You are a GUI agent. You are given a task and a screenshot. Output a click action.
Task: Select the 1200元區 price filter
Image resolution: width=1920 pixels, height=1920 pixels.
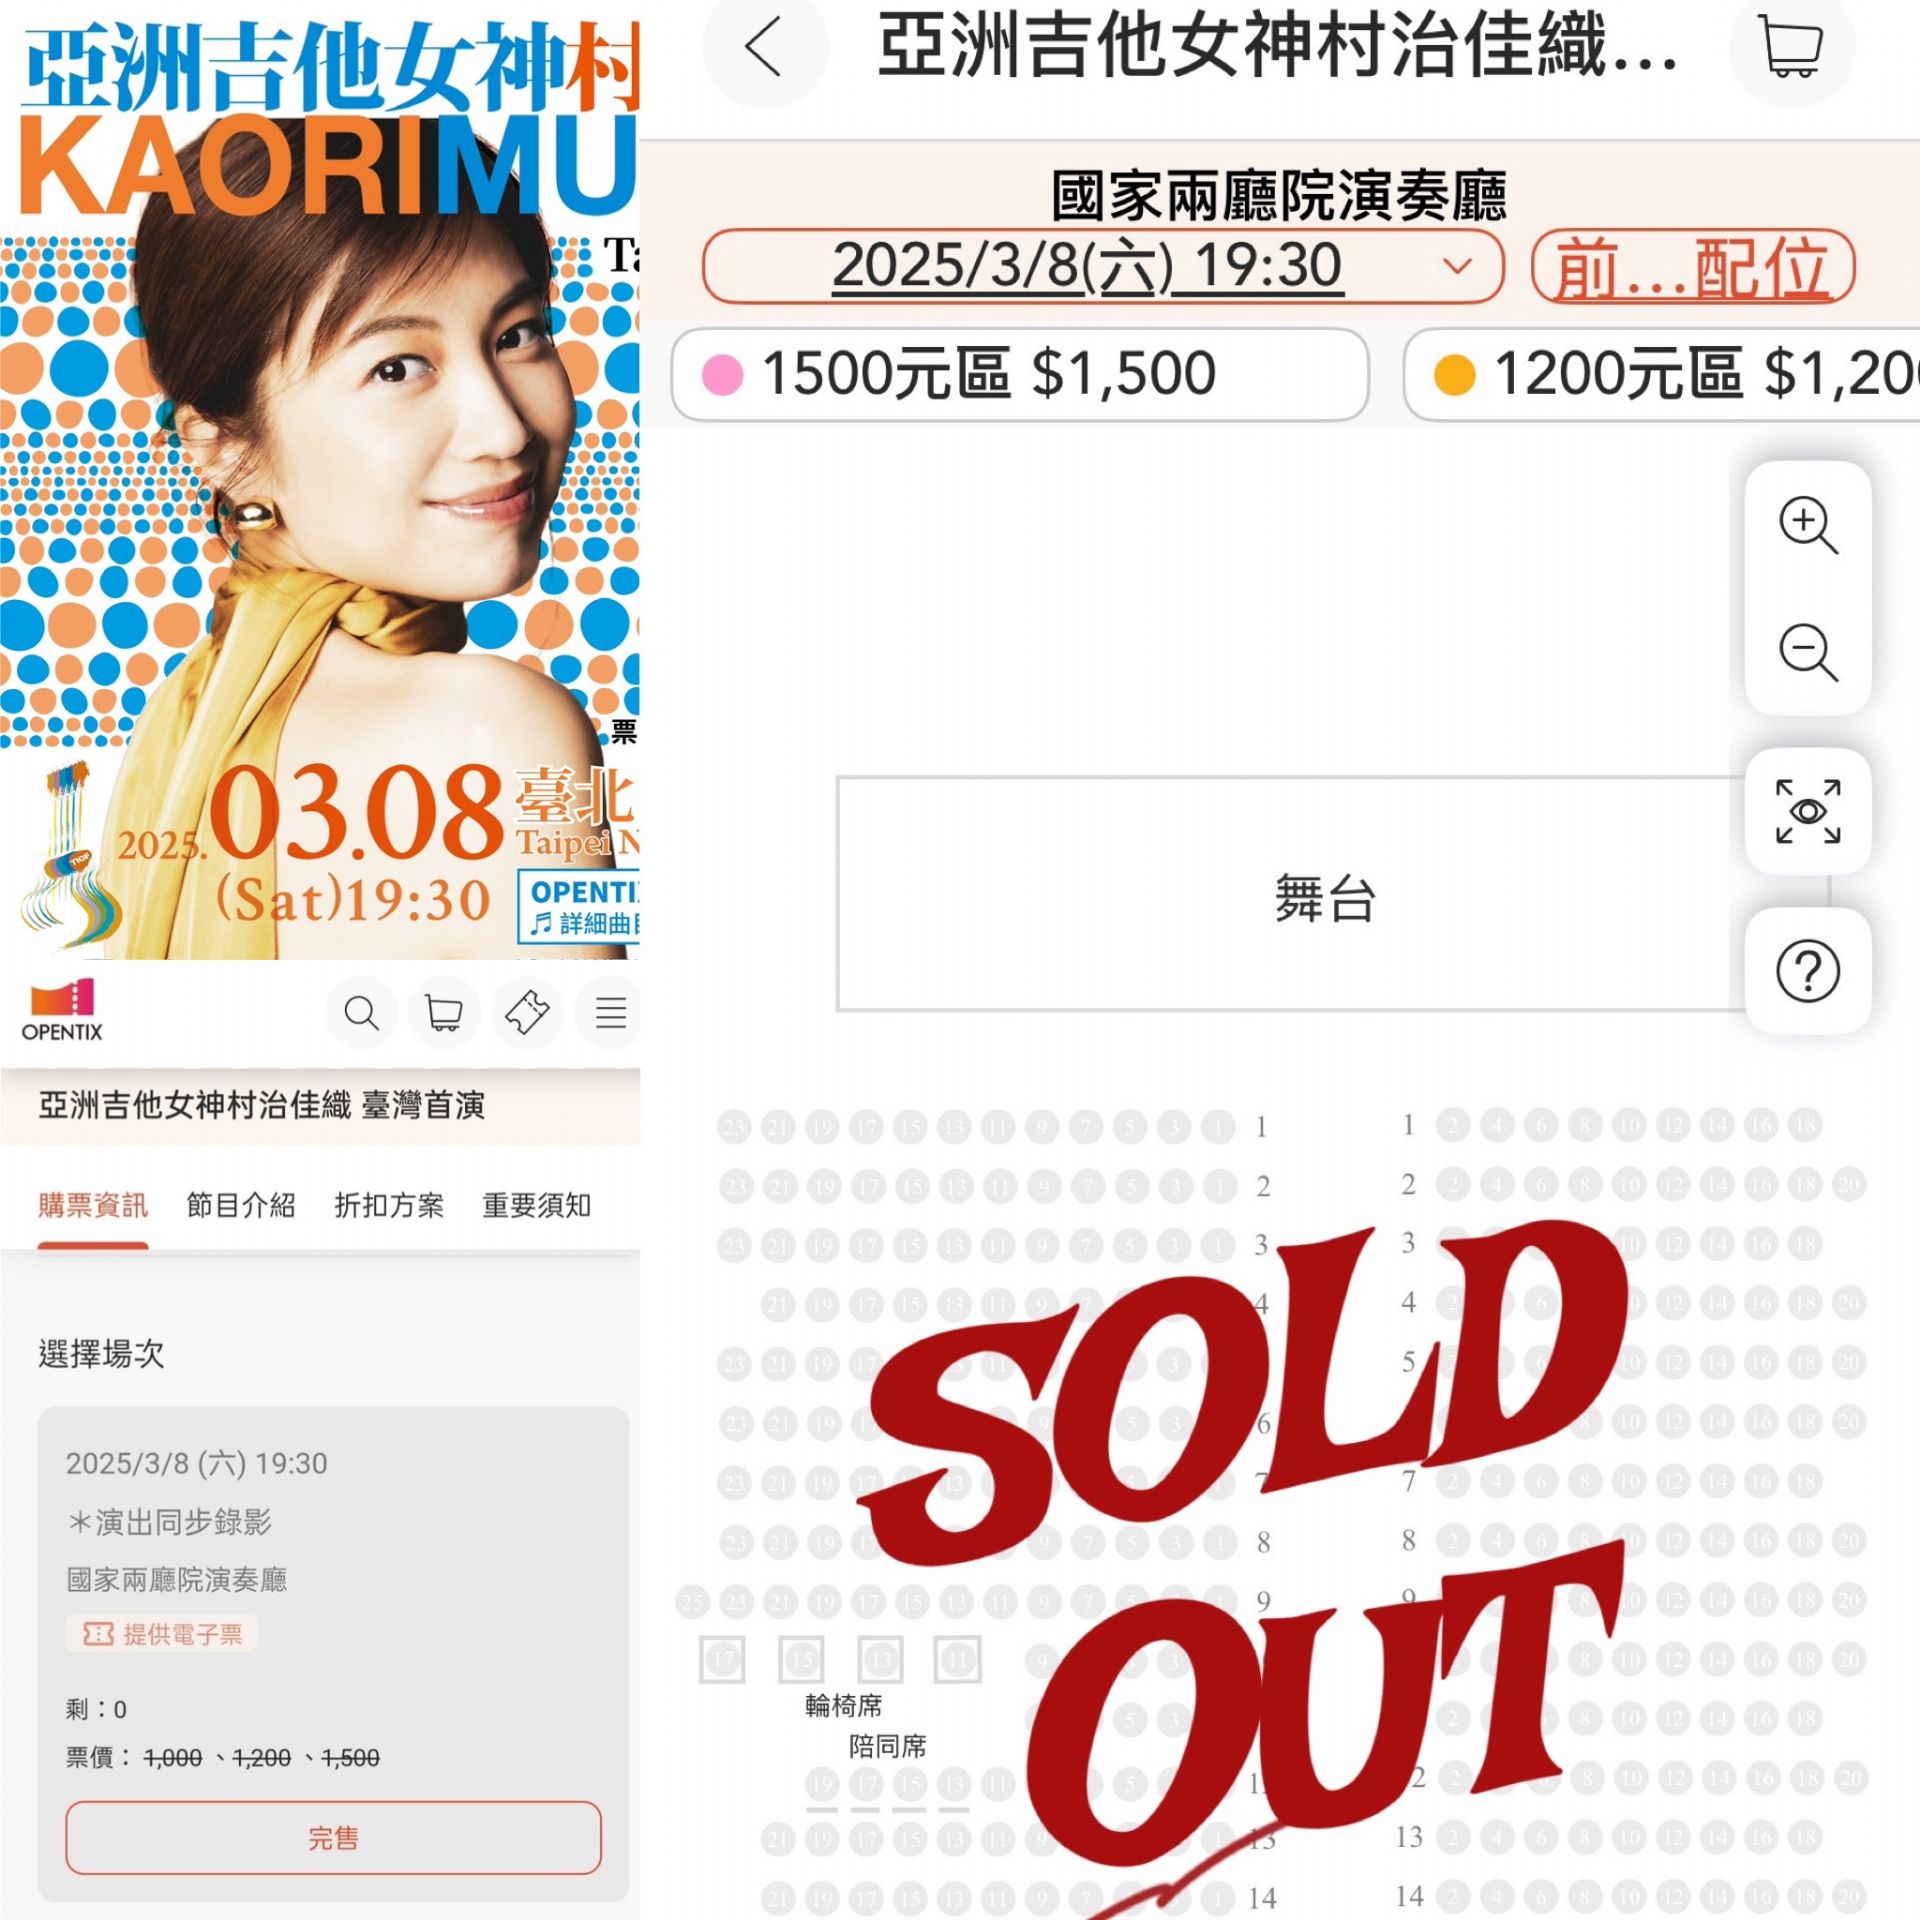click(1662, 374)
